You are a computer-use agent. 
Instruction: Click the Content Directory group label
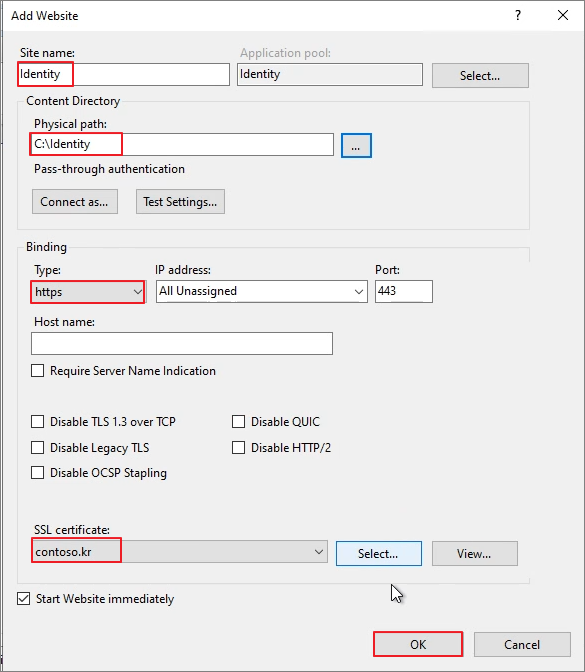tap(73, 101)
